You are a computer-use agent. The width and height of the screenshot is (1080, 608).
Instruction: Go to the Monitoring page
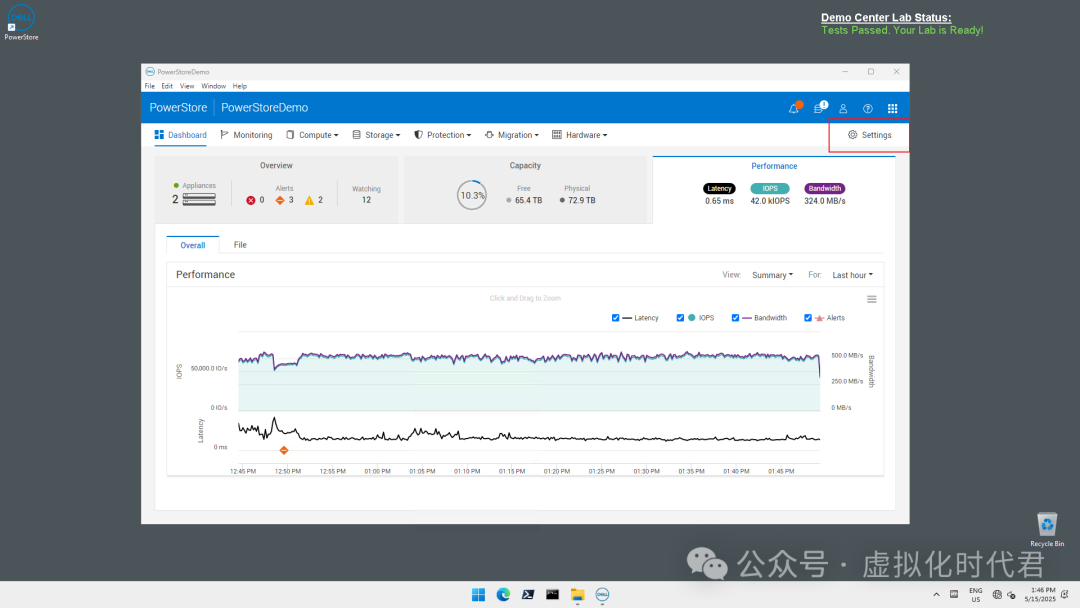pos(247,135)
